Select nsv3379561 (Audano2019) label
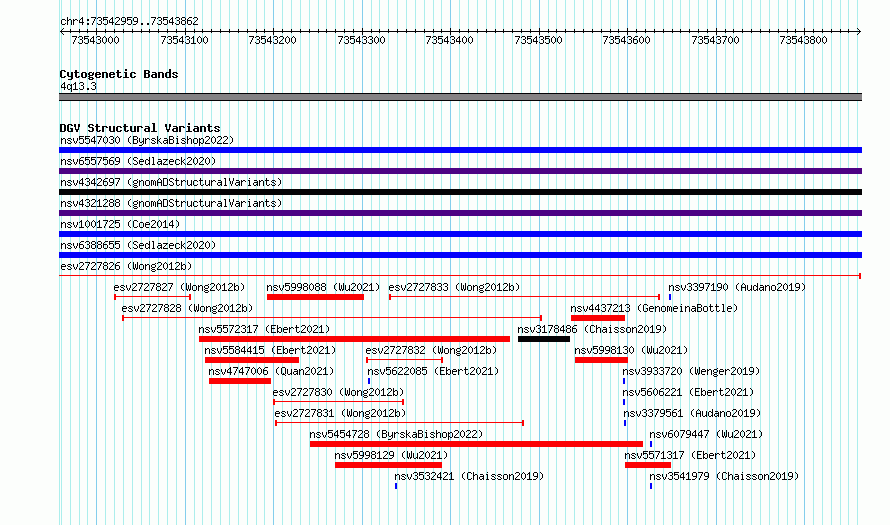The image size is (890, 525). pos(692,413)
